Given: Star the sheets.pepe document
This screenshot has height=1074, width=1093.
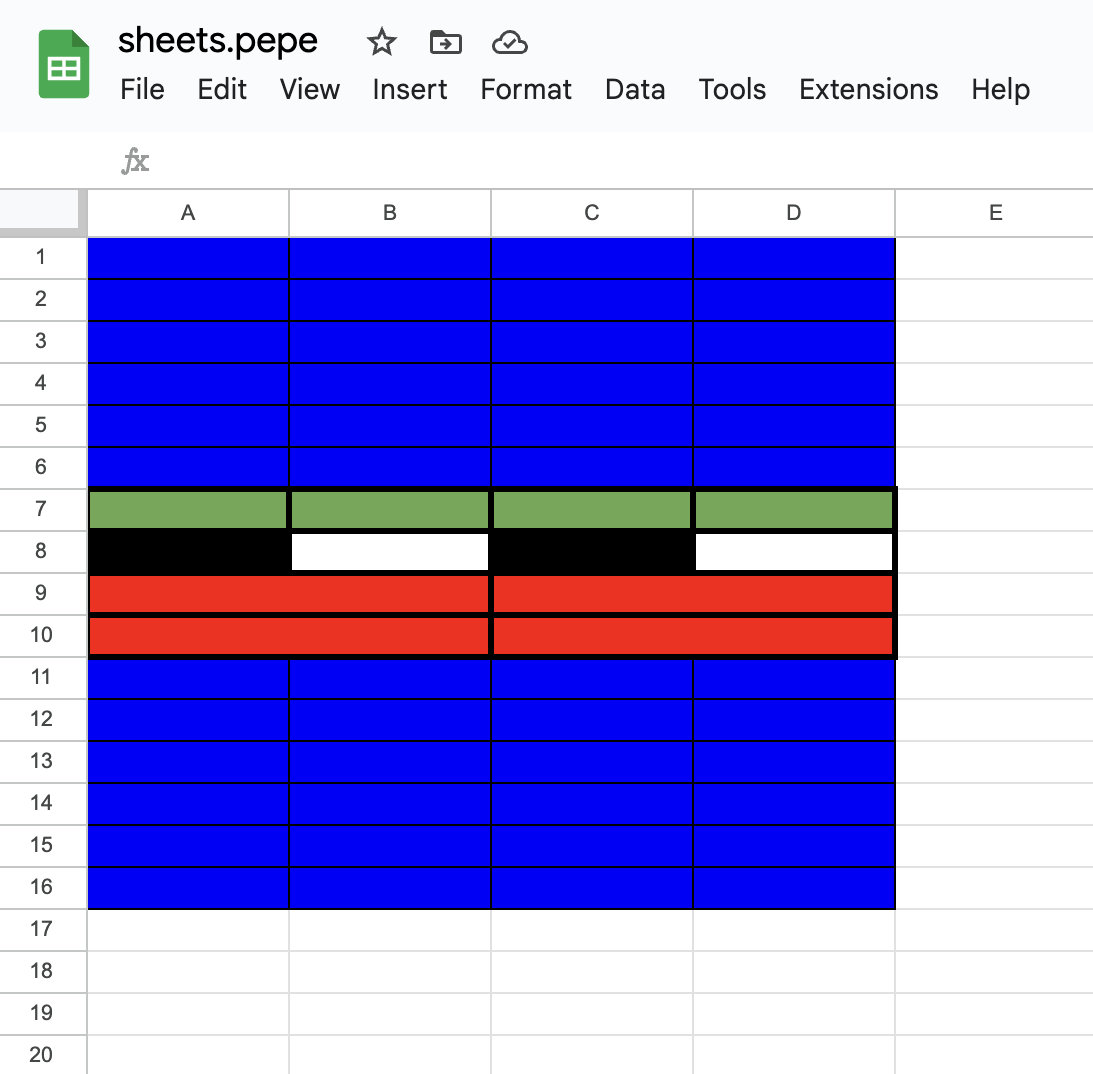Looking at the screenshot, I should click(x=381, y=42).
